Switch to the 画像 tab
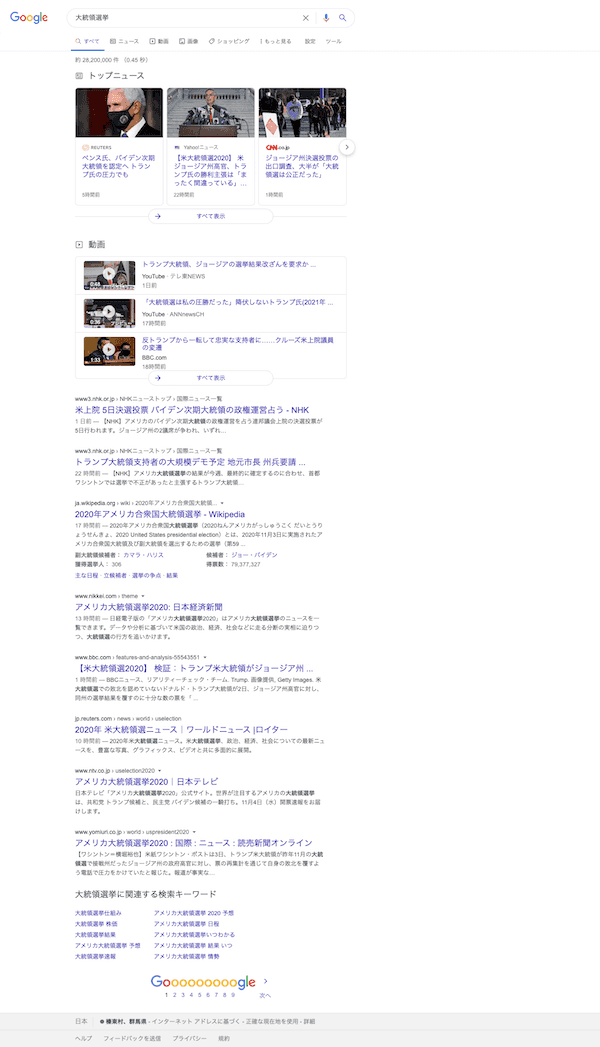 (x=189, y=41)
